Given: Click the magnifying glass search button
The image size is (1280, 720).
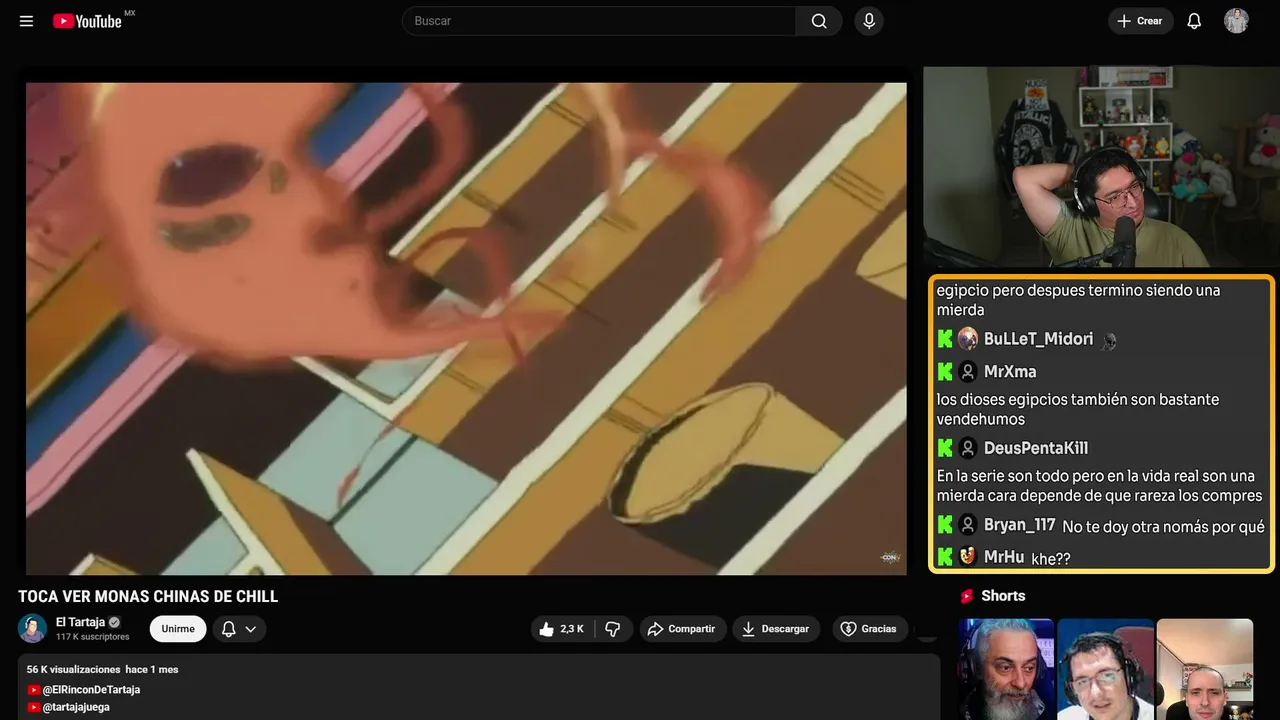Looking at the screenshot, I should (819, 21).
